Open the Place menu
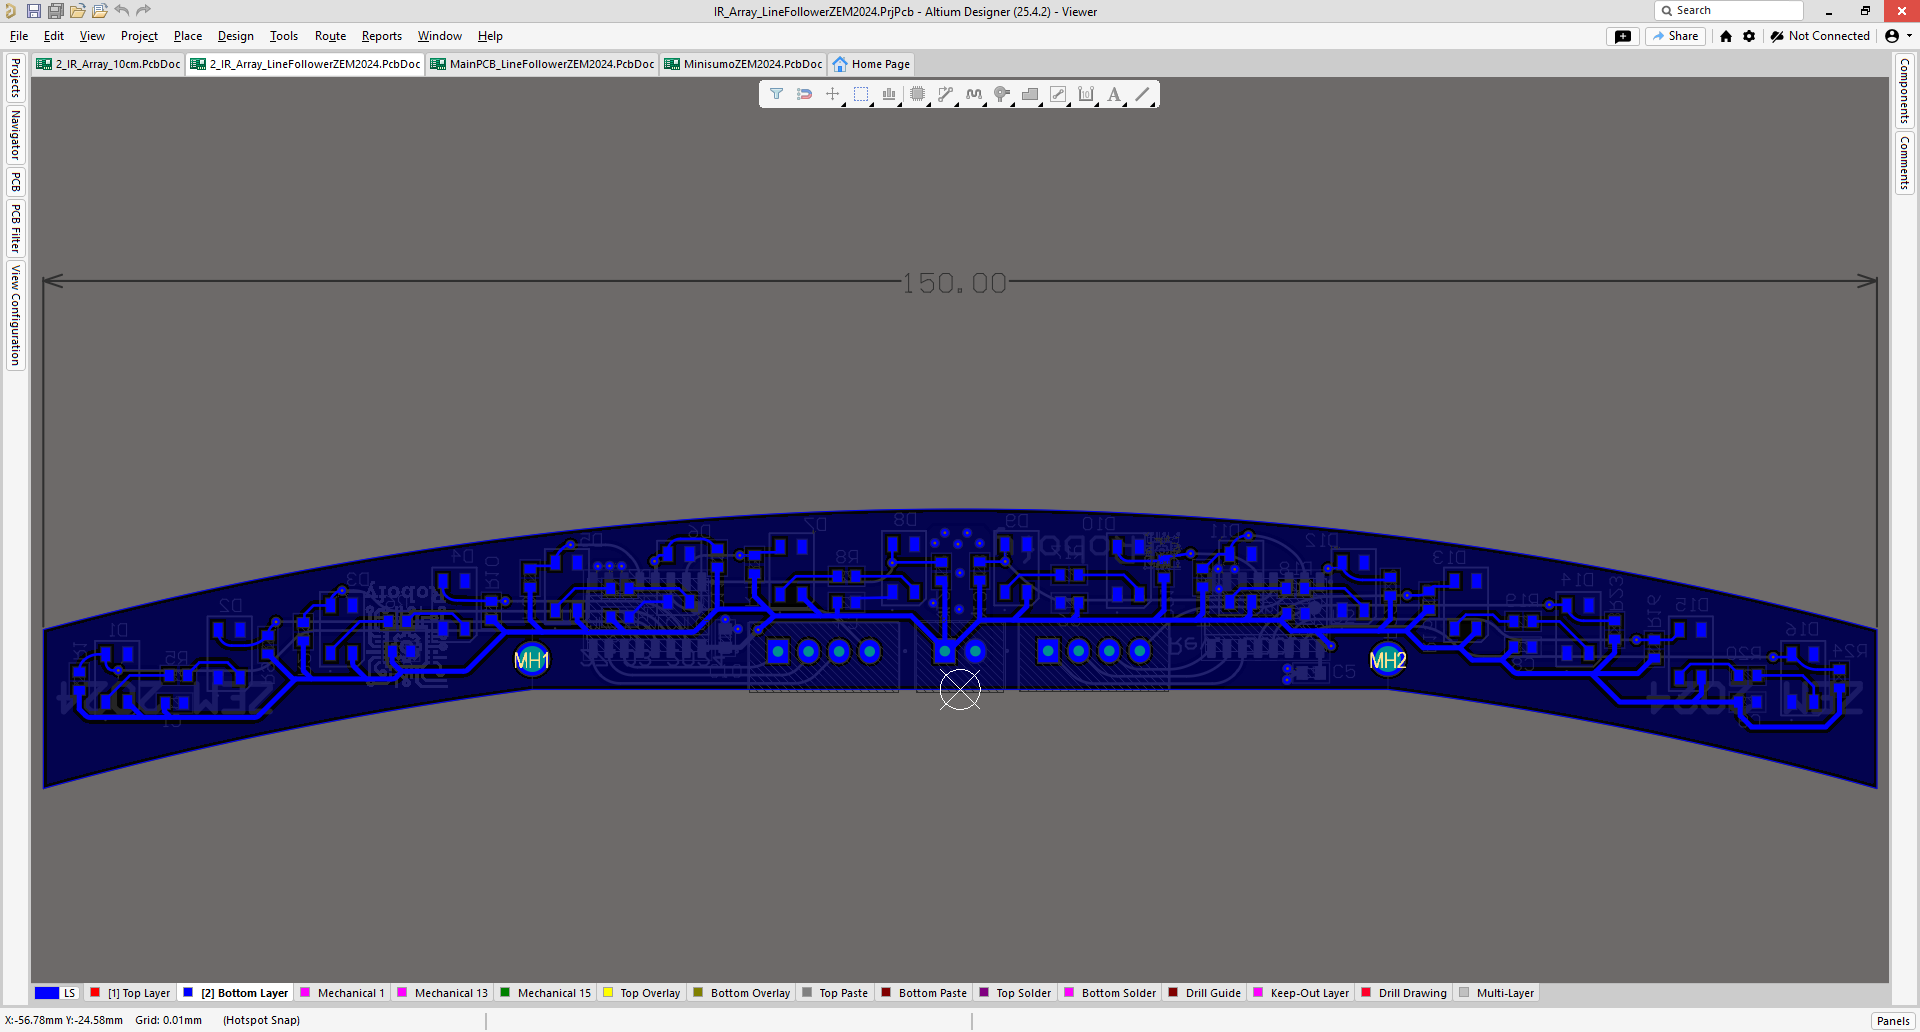This screenshot has height=1032, width=1920. tap(188, 36)
